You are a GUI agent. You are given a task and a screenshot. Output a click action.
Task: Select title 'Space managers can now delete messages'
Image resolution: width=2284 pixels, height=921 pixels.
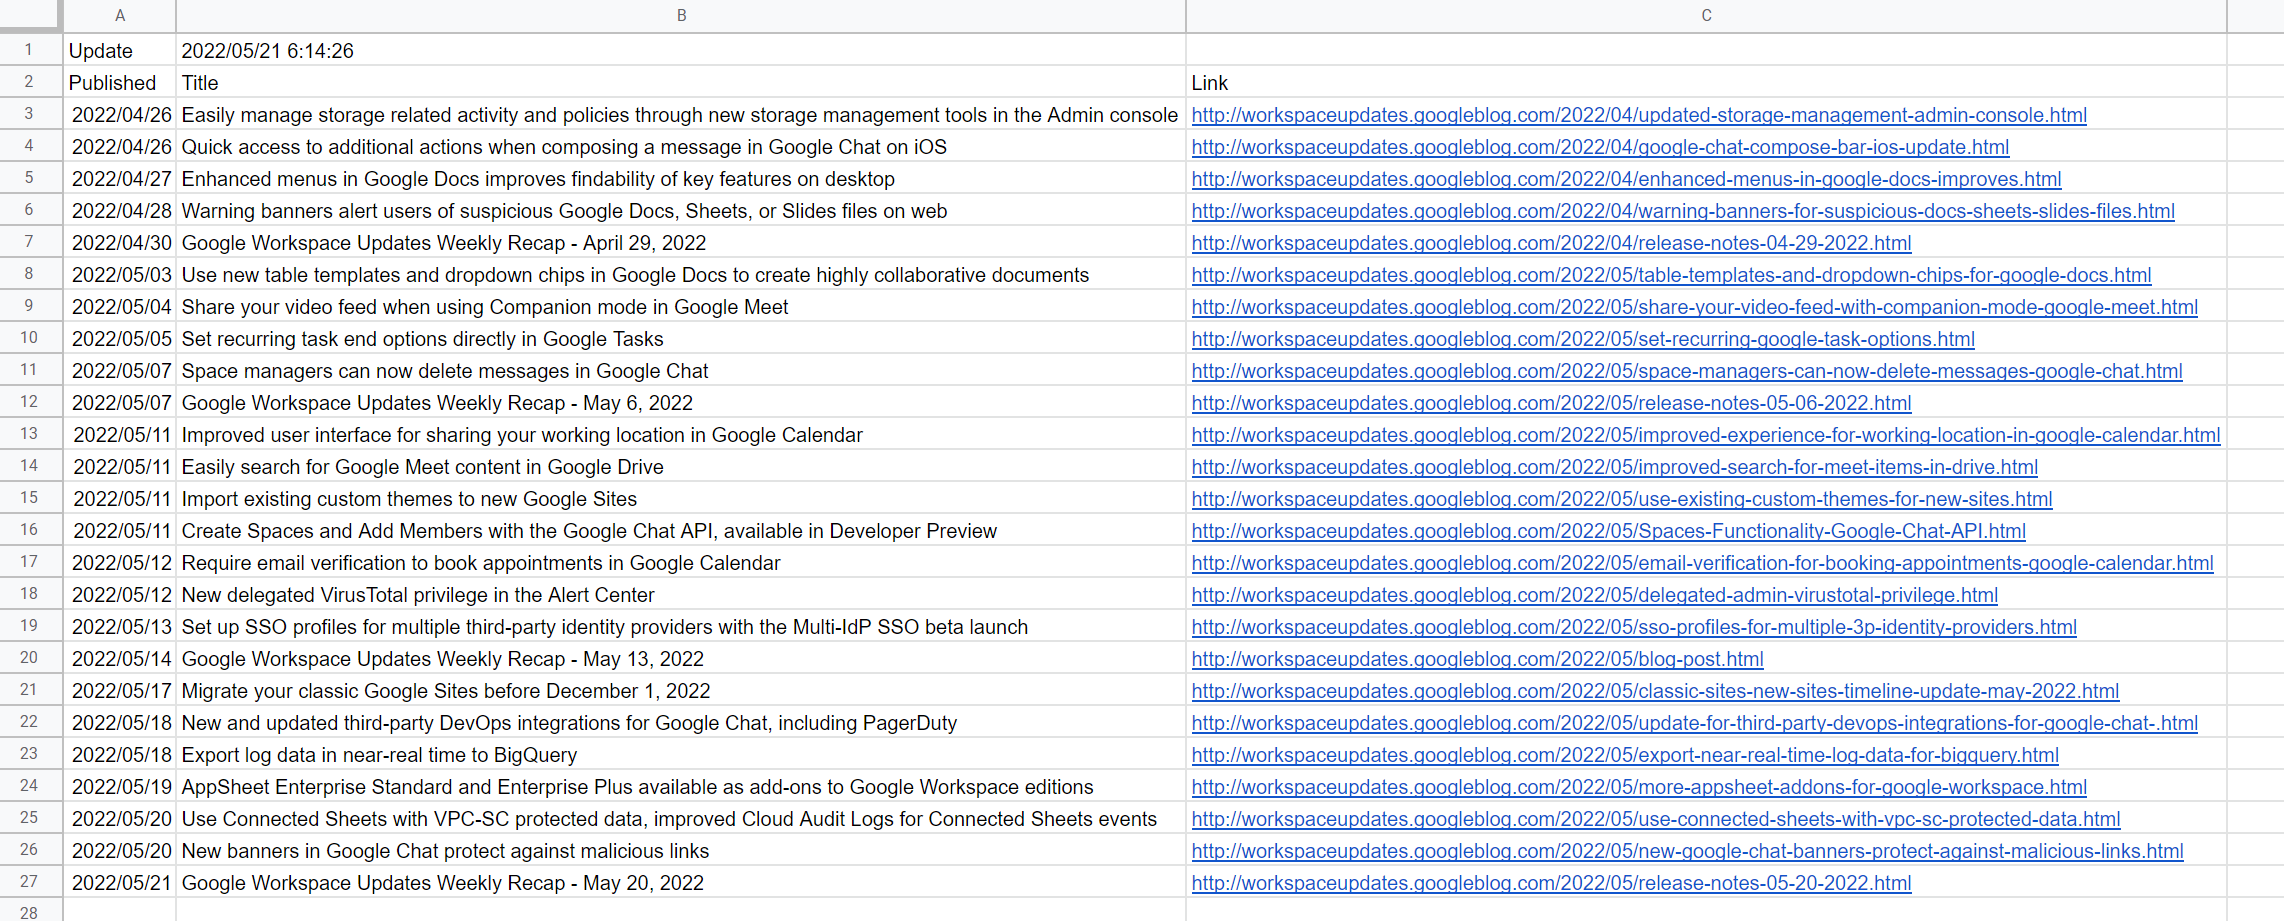[x=681, y=370]
